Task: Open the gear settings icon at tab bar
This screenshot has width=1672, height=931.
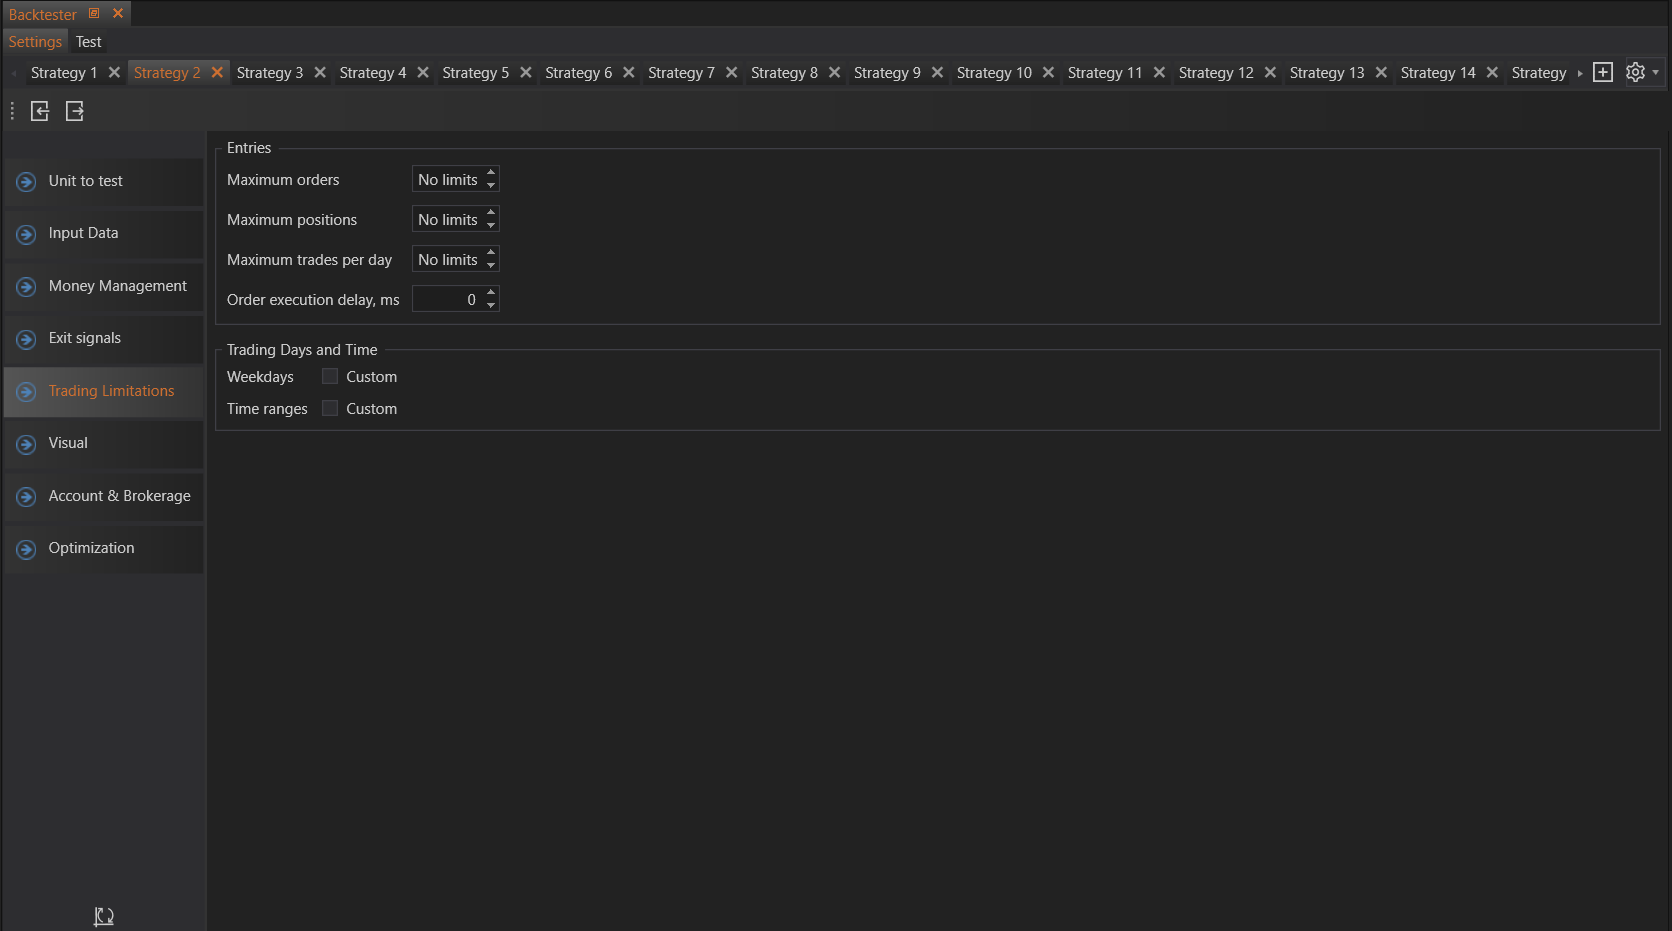Action: coord(1635,73)
